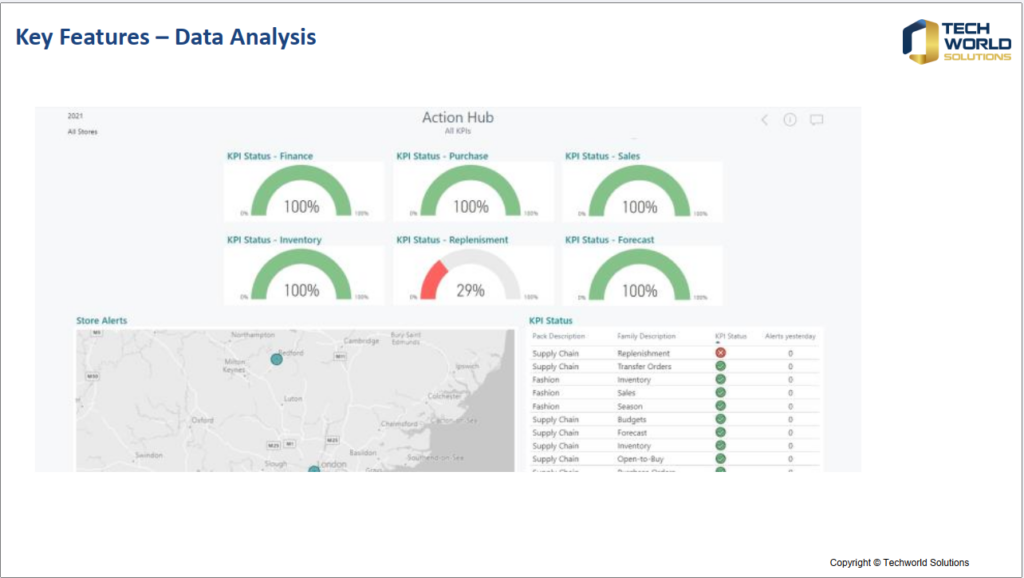This screenshot has height=578, width=1024.
Task: Open the info circle icon in the dashboard header
Action: click(790, 120)
